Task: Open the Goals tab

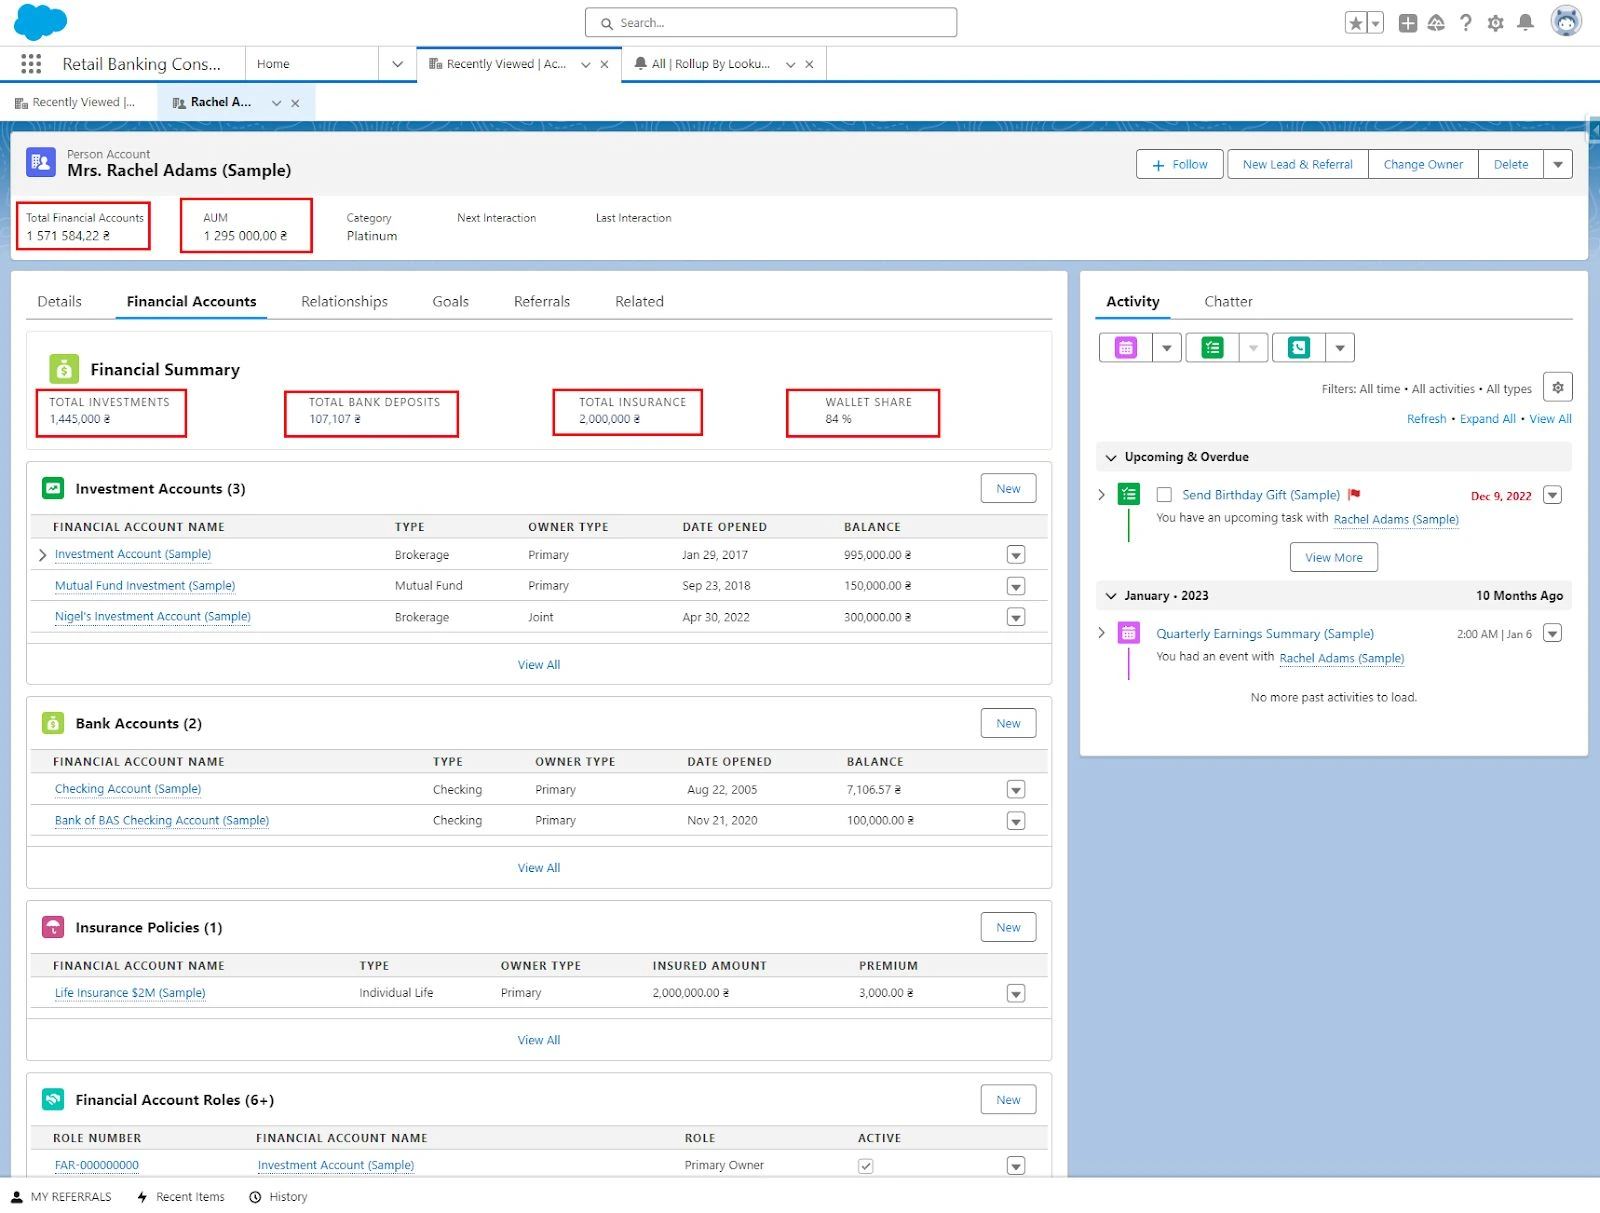Action: click(x=450, y=301)
